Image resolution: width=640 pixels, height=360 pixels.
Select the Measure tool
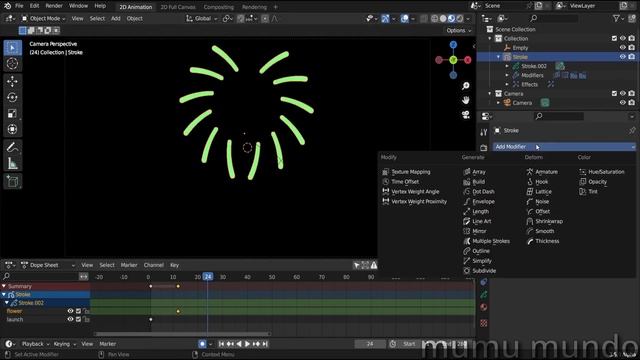click(x=12, y=164)
